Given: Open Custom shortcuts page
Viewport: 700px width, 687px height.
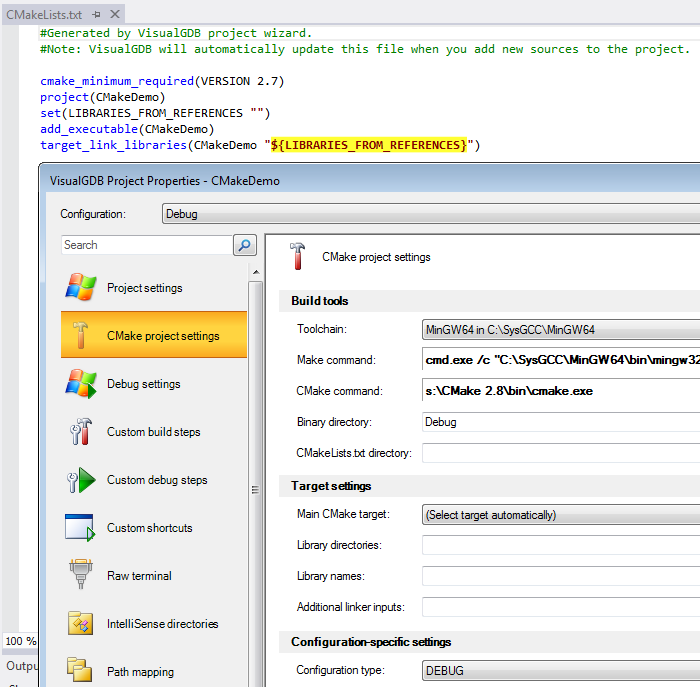Looking at the screenshot, I should click(154, 528).
